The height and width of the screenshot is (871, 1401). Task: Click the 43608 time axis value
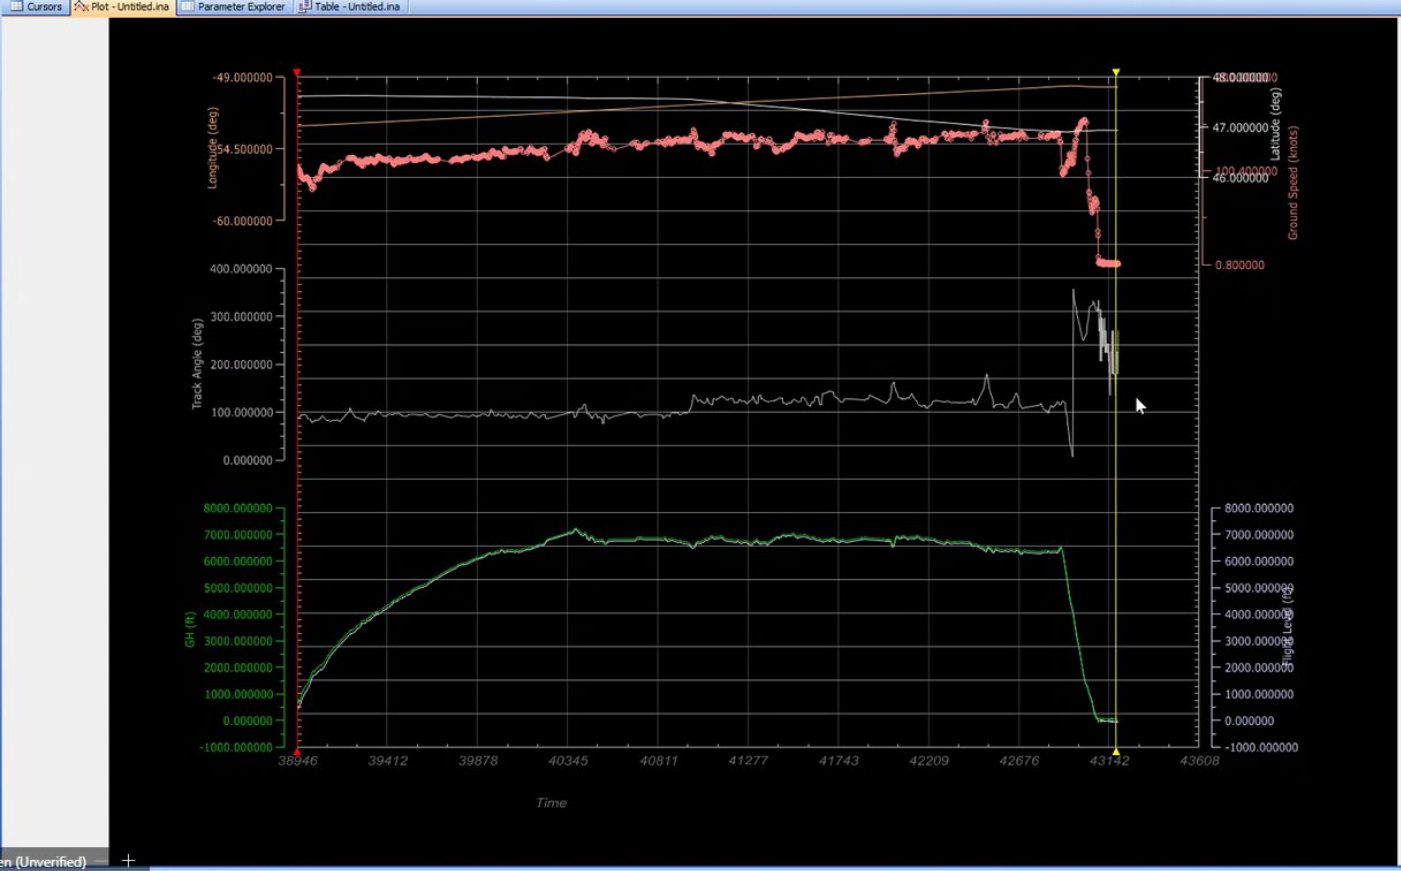point(1199,761)
